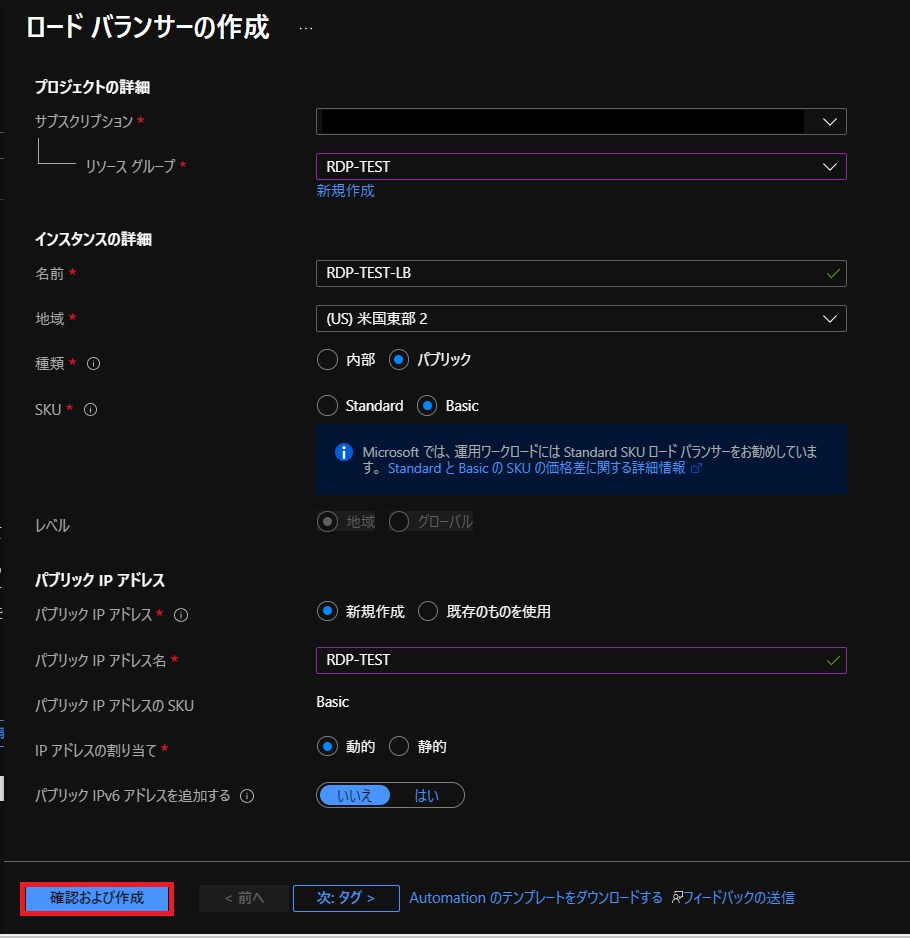Open Standard と Basic の SKU pricing details link
This screenshot has width=910, height=938.
click(537, 468)
